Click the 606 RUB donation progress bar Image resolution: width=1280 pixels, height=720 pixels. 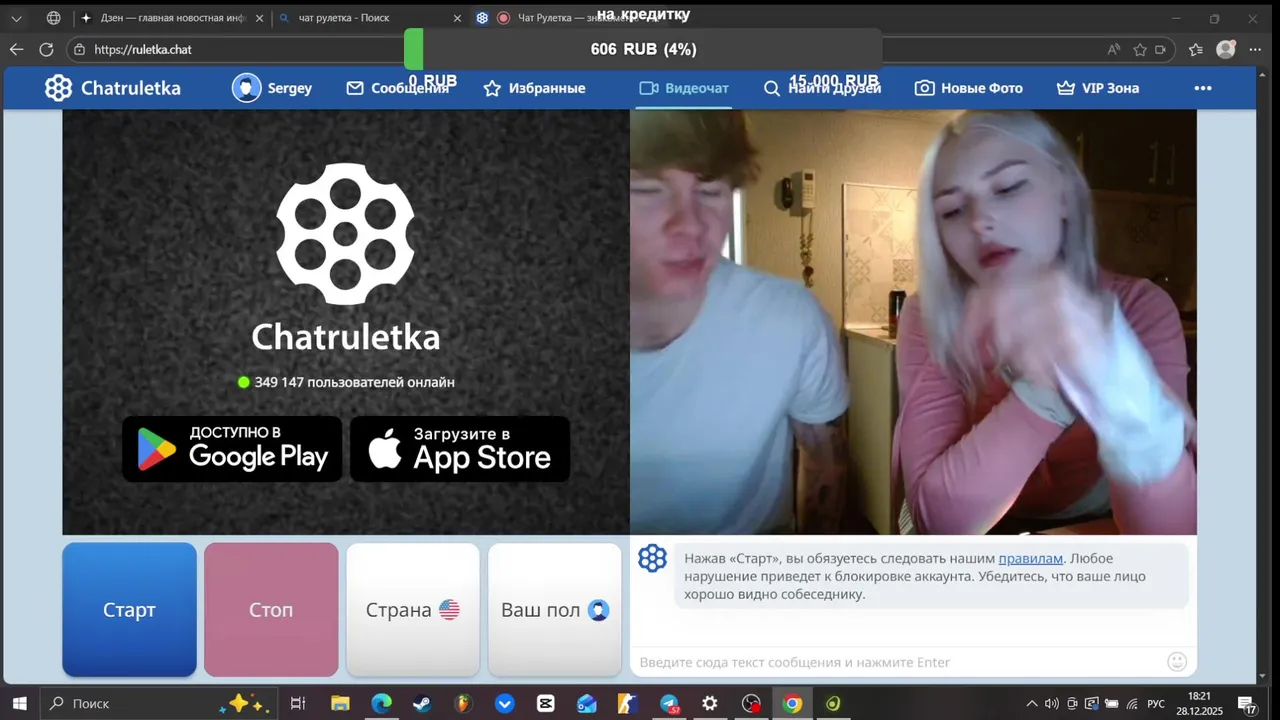[643, 49]
